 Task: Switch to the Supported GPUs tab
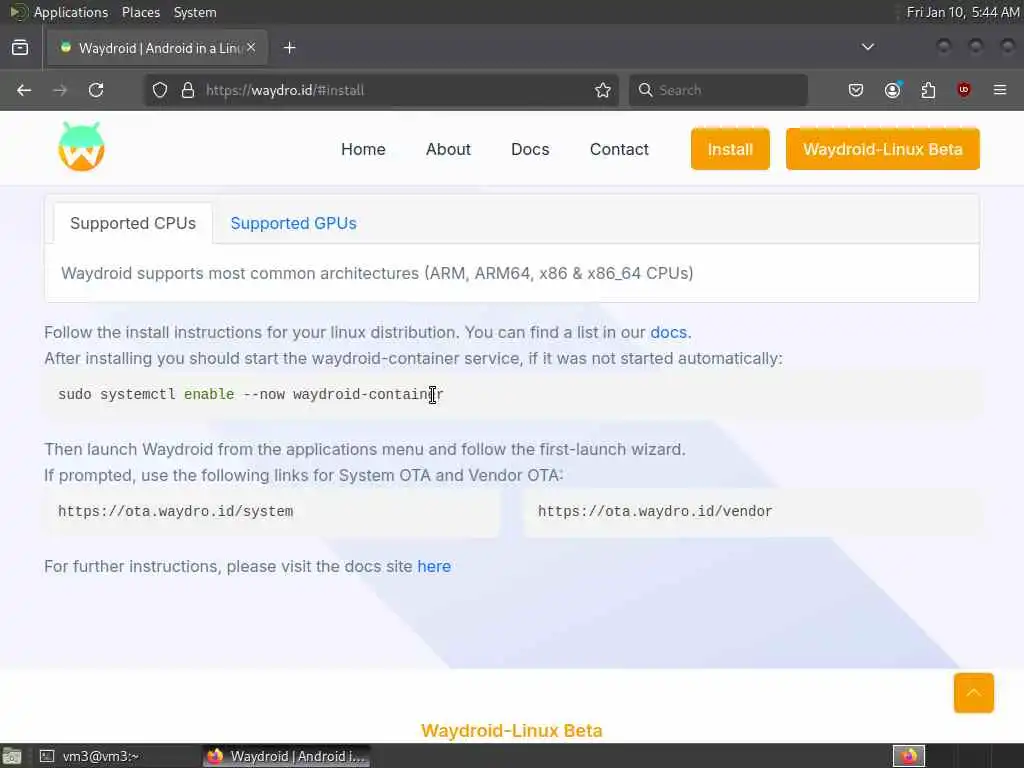(x=293, y=223)
